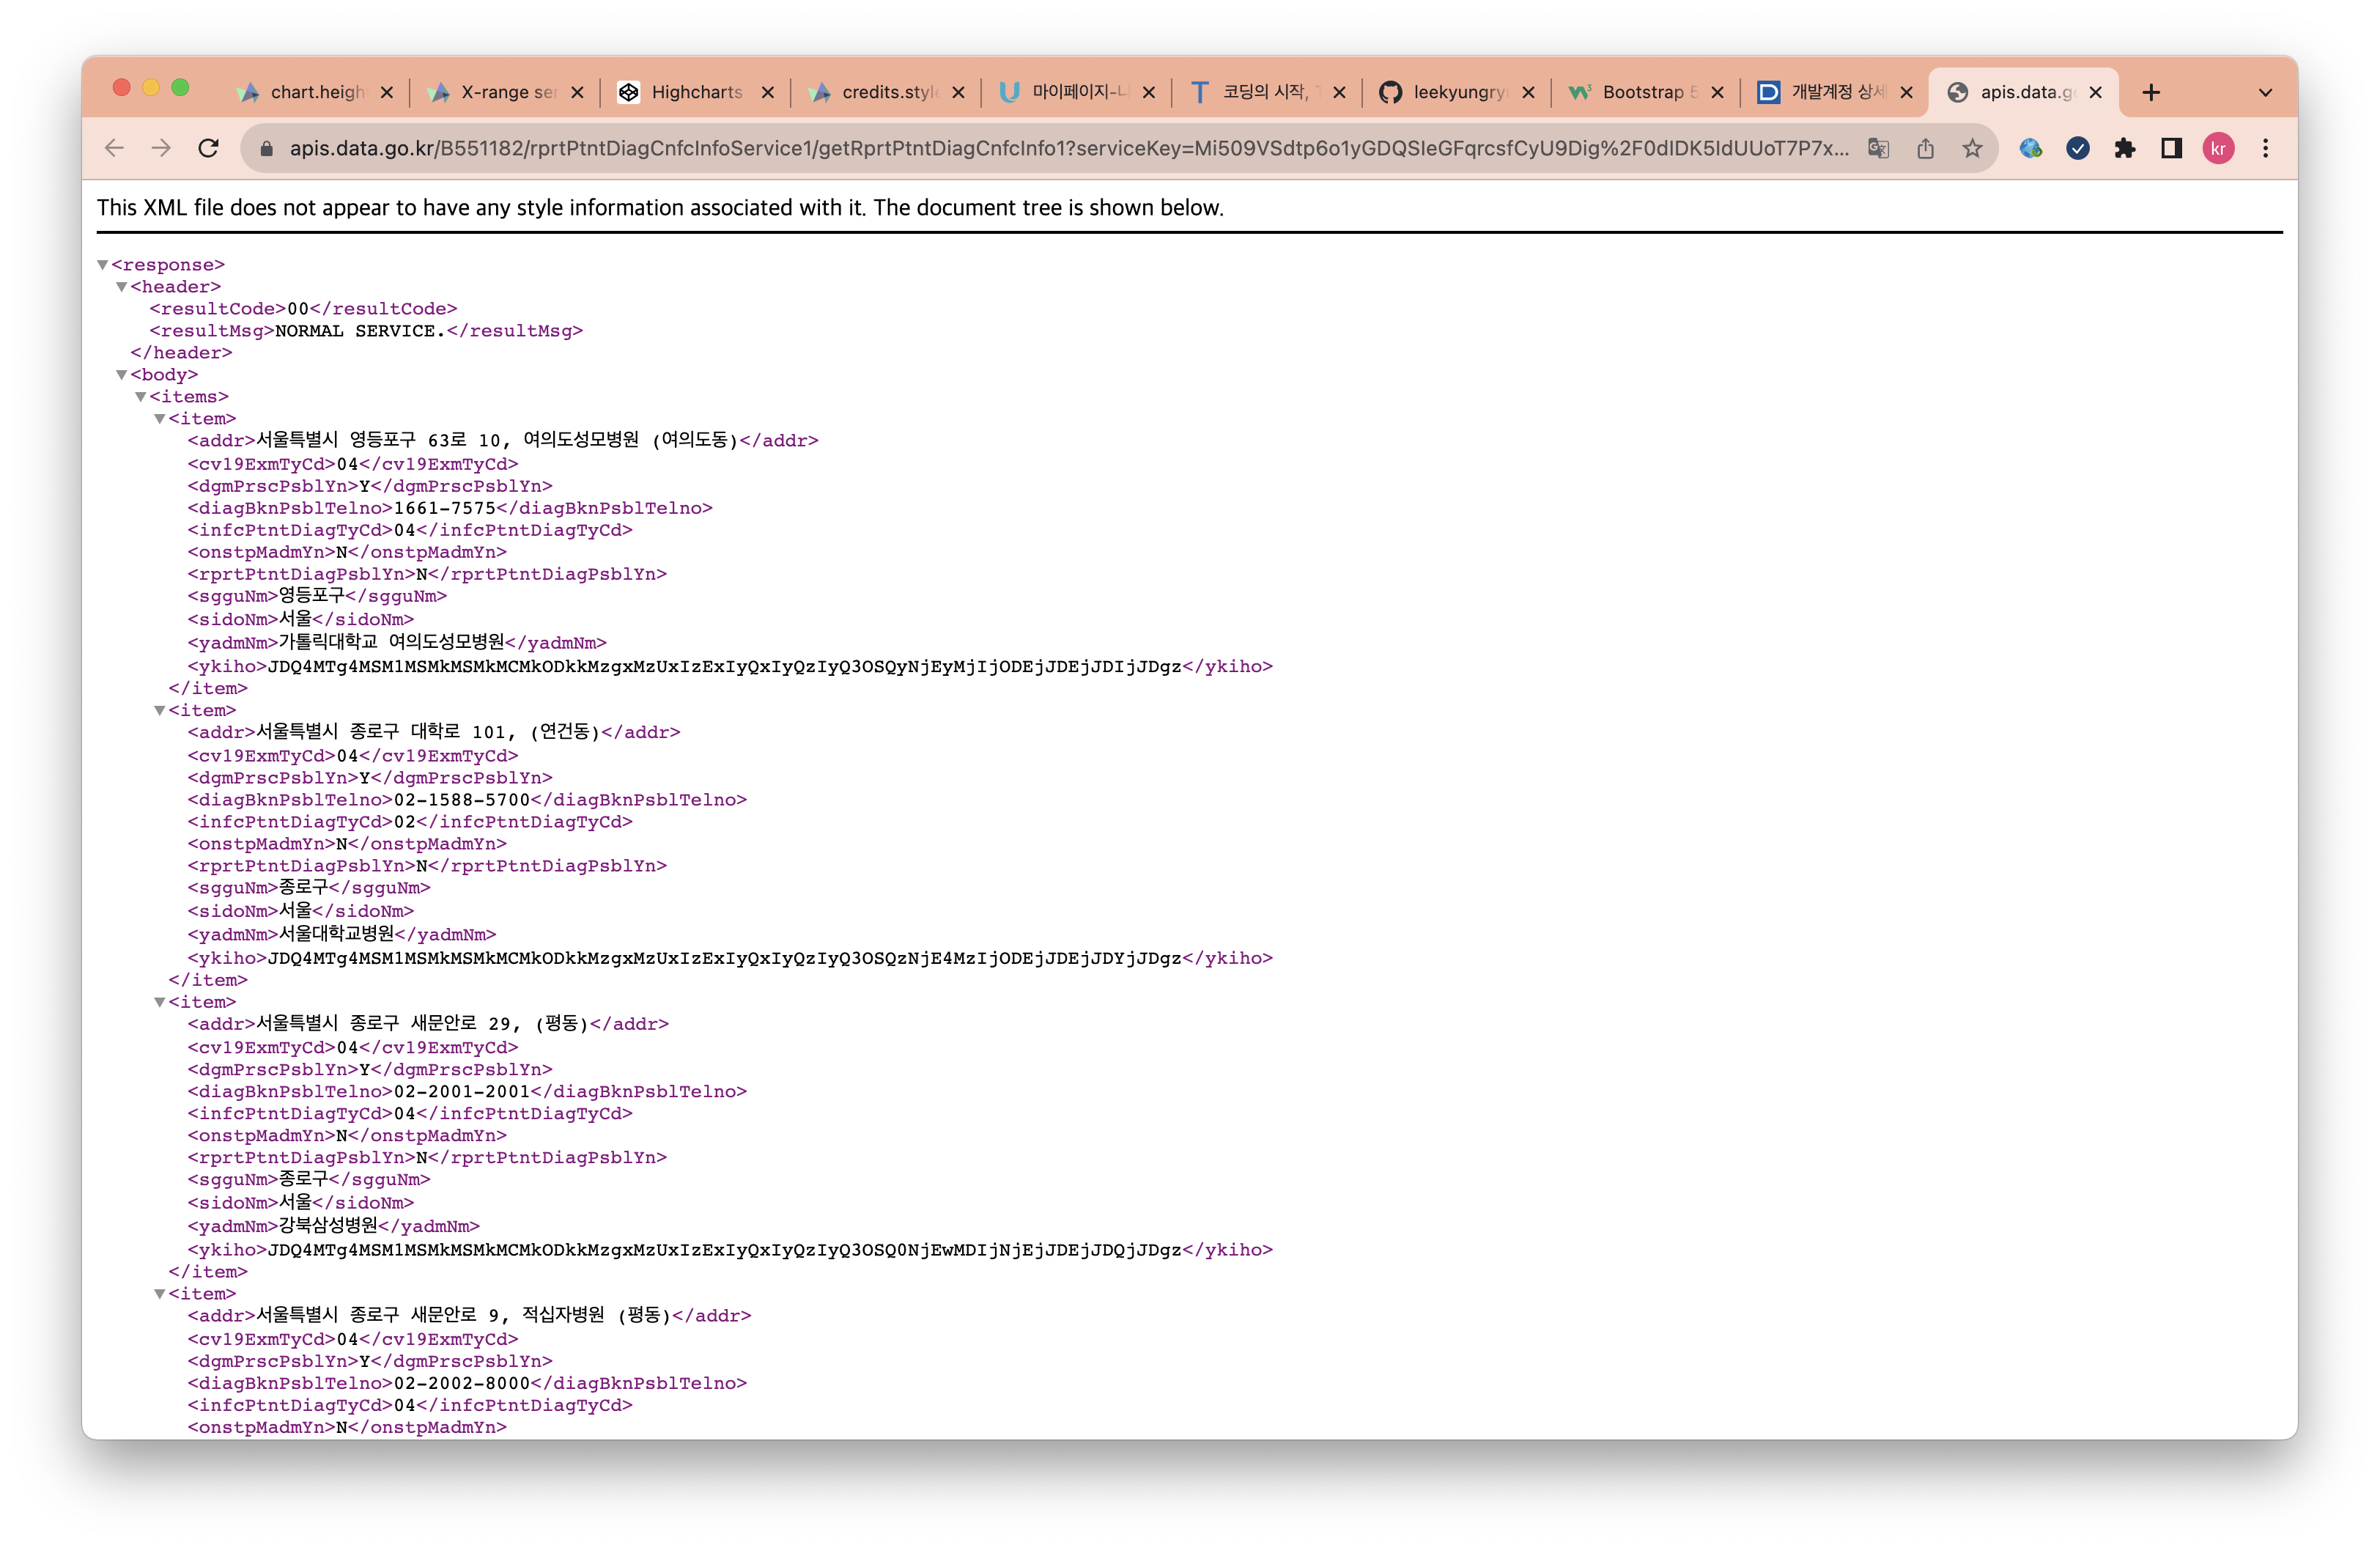This screenshot has width=2380, height=1548.
Task: Switch to the Bootstrap tab
Action: 1640,93
